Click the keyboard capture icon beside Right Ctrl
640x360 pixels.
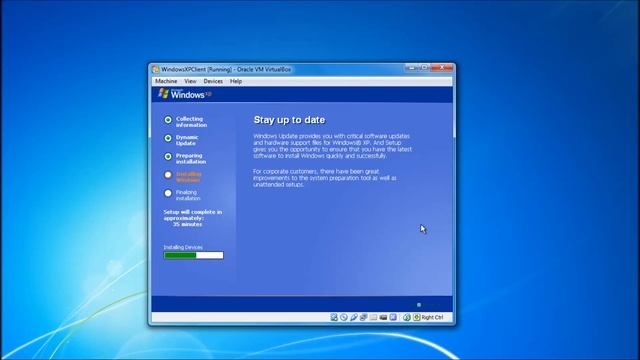(x=417, y=317)
